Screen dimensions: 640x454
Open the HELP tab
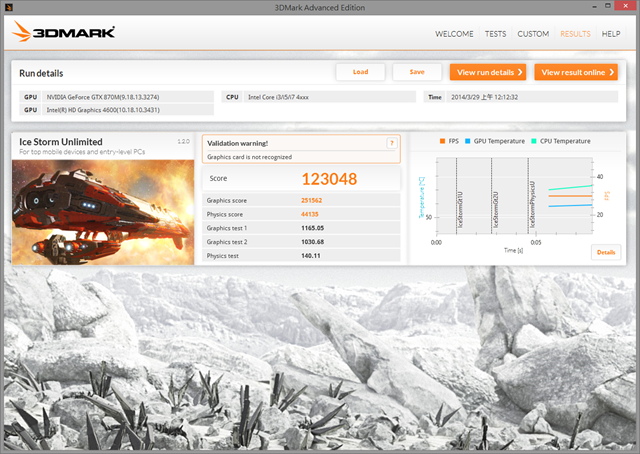(x=611, y=34)
